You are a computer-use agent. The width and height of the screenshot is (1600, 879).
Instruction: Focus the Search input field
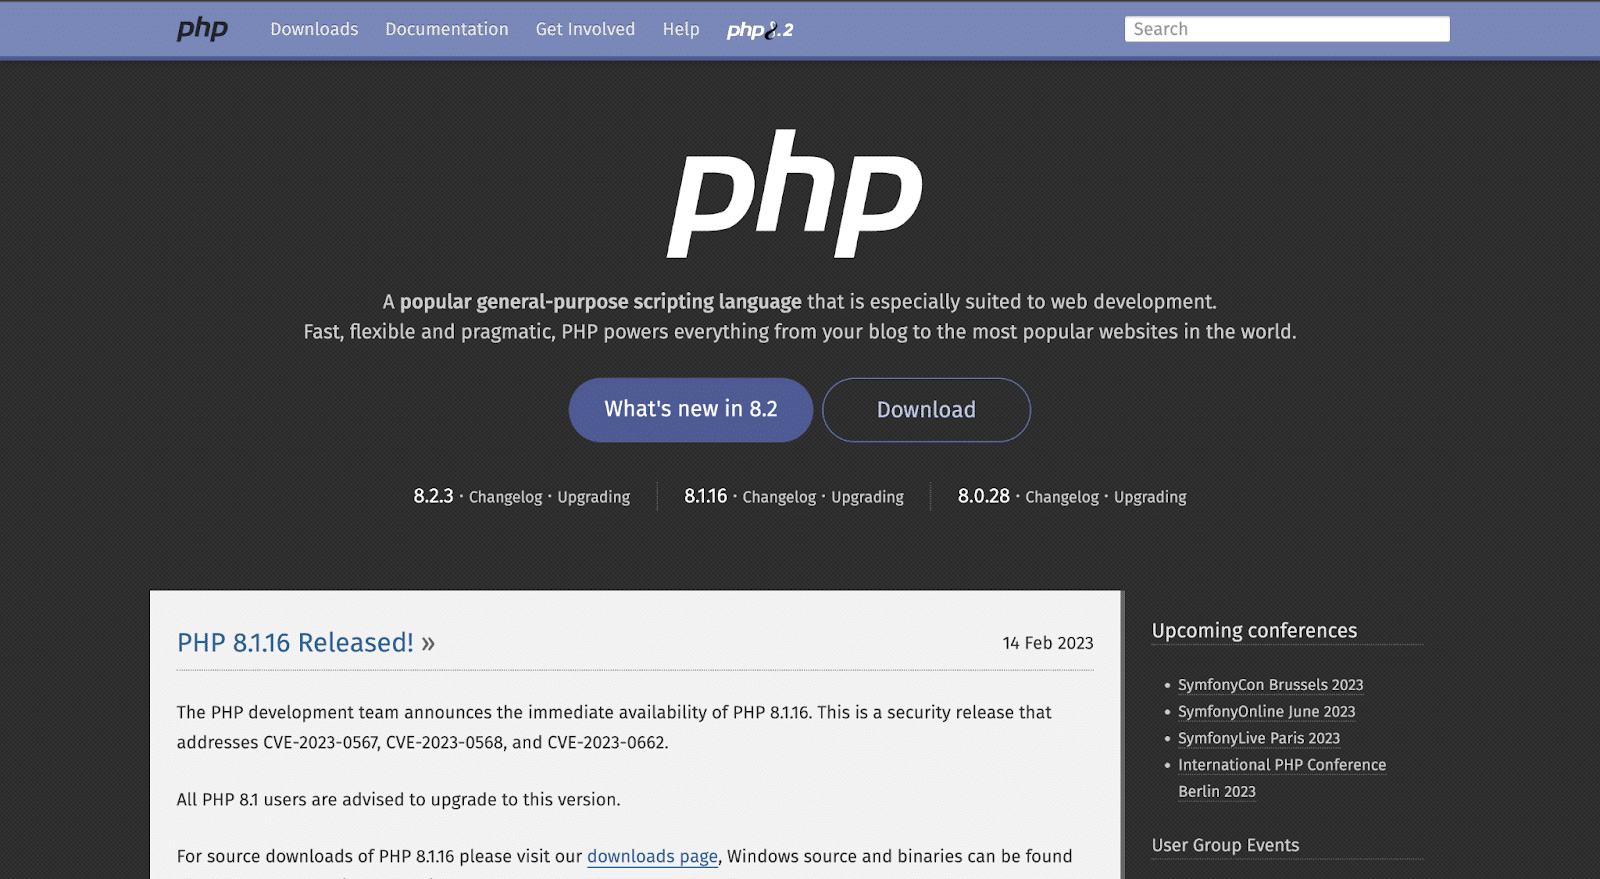point(1287,29)
